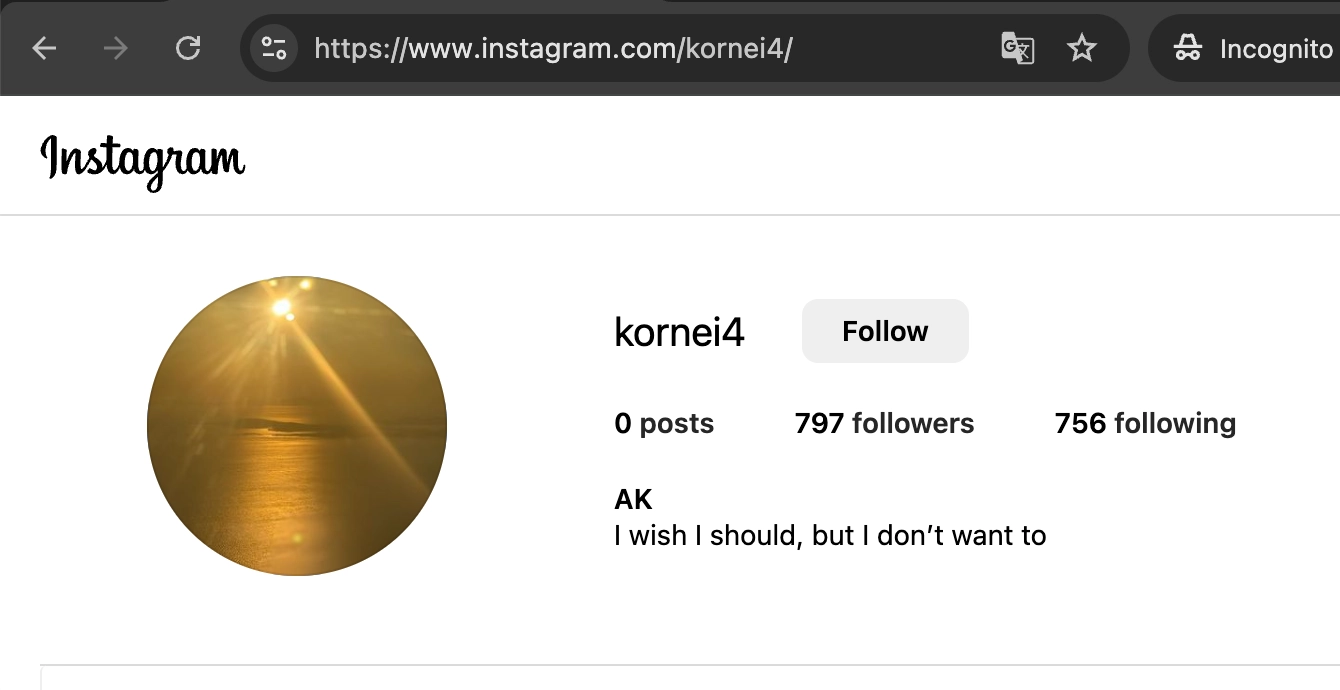Viewport: 1340px width, 690px height.
Task: Navigate back with the back arrow
Action: (x=44, y=47)
